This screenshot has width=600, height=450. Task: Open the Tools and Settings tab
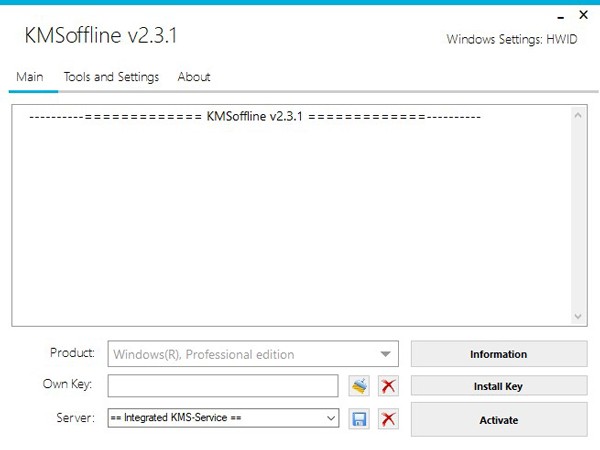111,77
